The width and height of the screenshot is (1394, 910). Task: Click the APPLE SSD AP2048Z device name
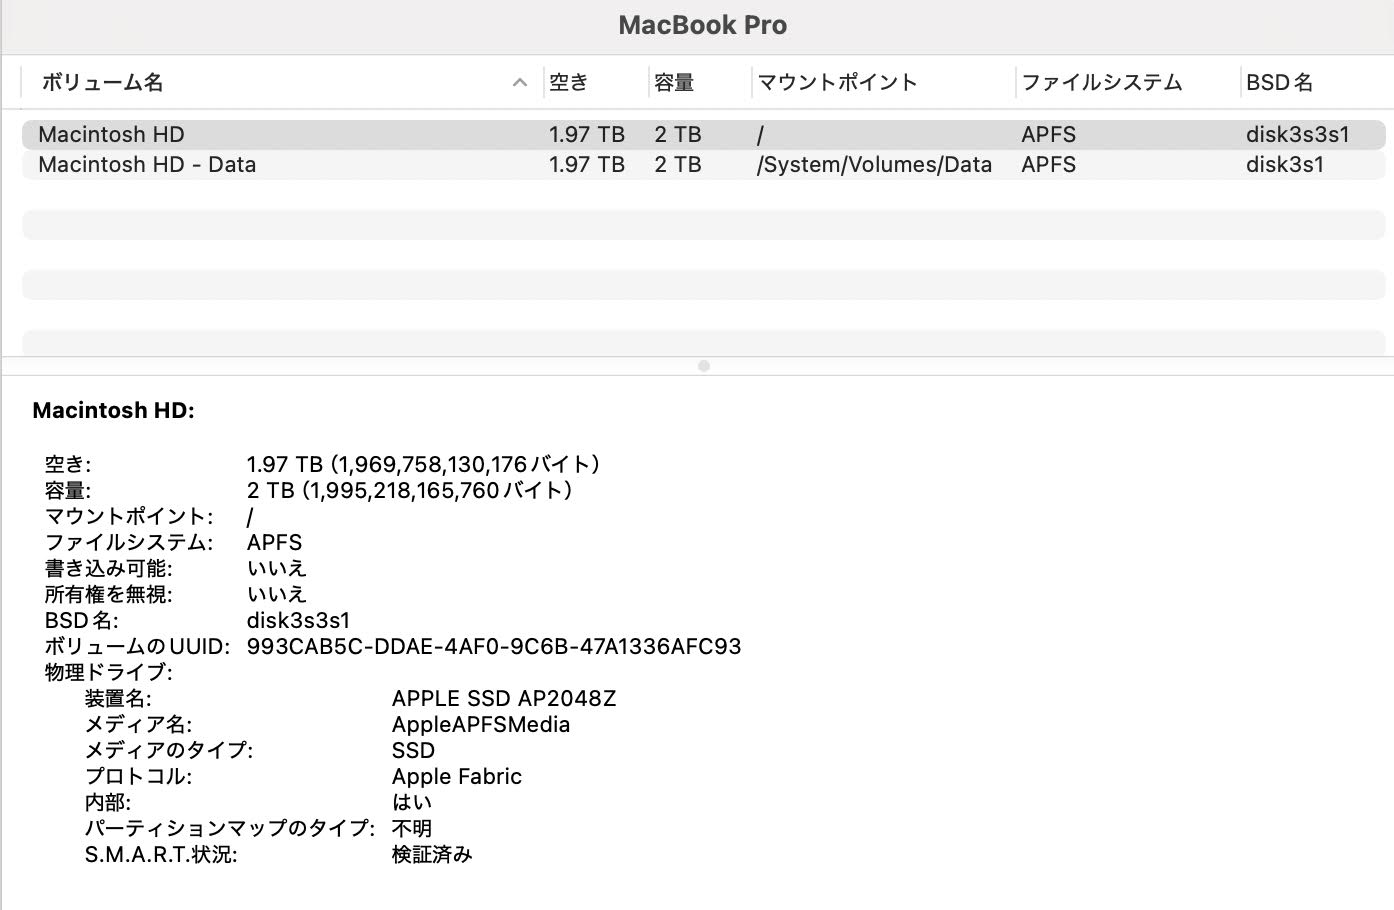504,699
